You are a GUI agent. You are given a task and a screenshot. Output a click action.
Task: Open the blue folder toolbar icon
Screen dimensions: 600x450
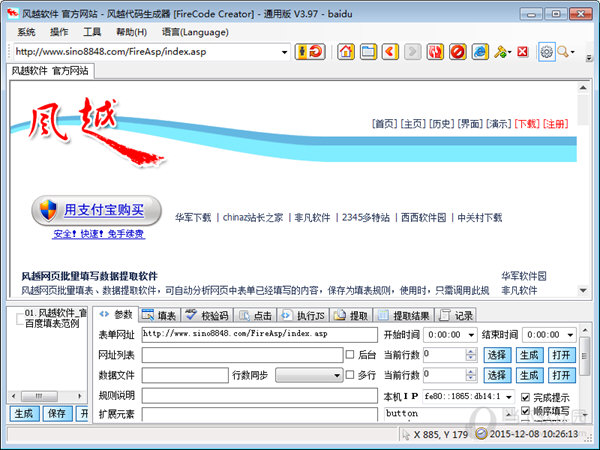pos(368,51)
